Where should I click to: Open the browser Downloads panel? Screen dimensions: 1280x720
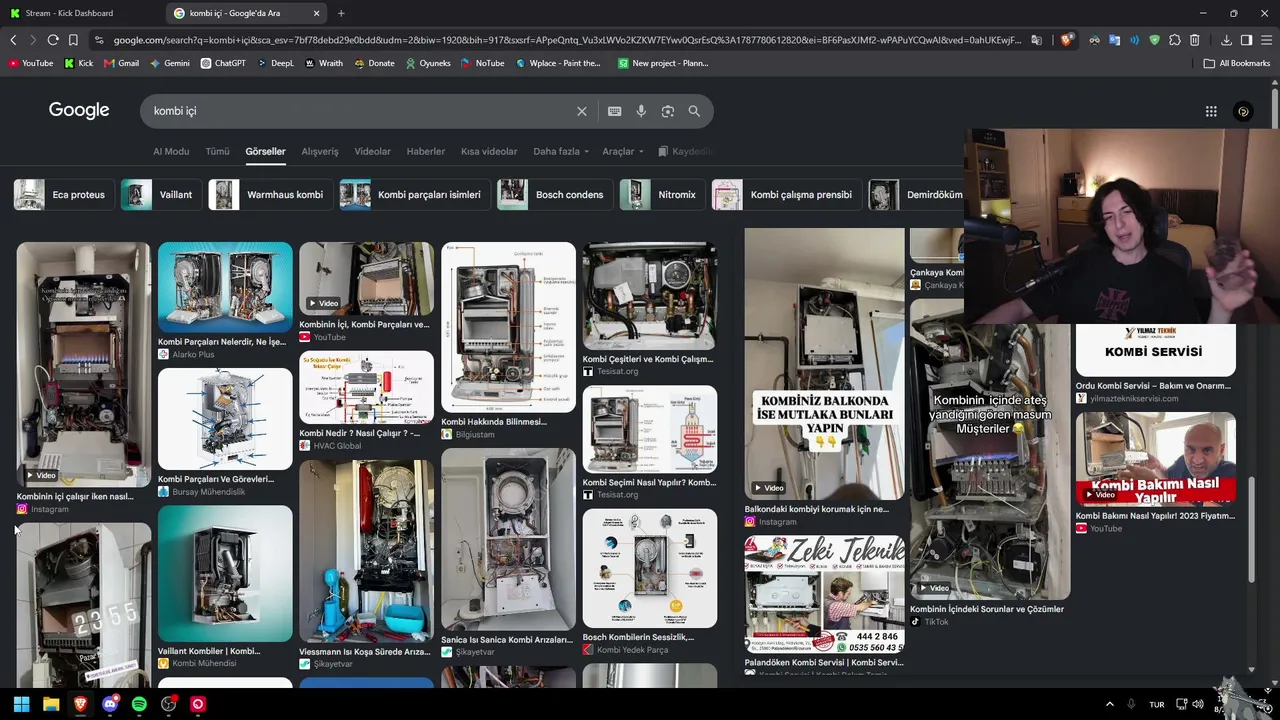point(1226,40)
